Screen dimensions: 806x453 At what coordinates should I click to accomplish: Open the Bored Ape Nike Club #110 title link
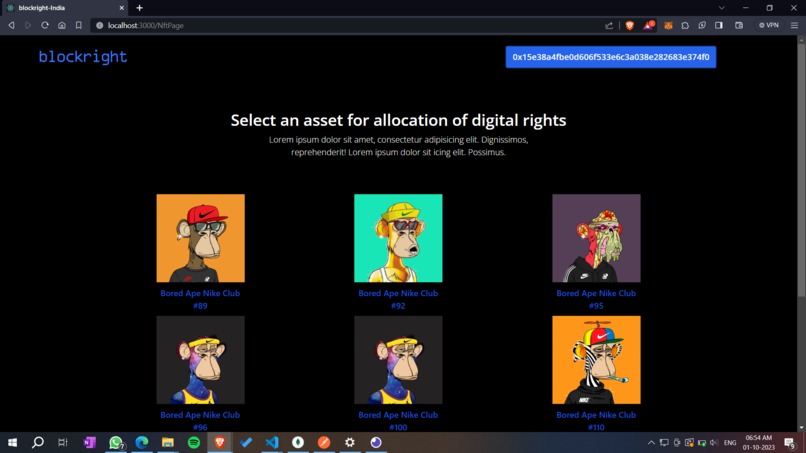point(596,421)
